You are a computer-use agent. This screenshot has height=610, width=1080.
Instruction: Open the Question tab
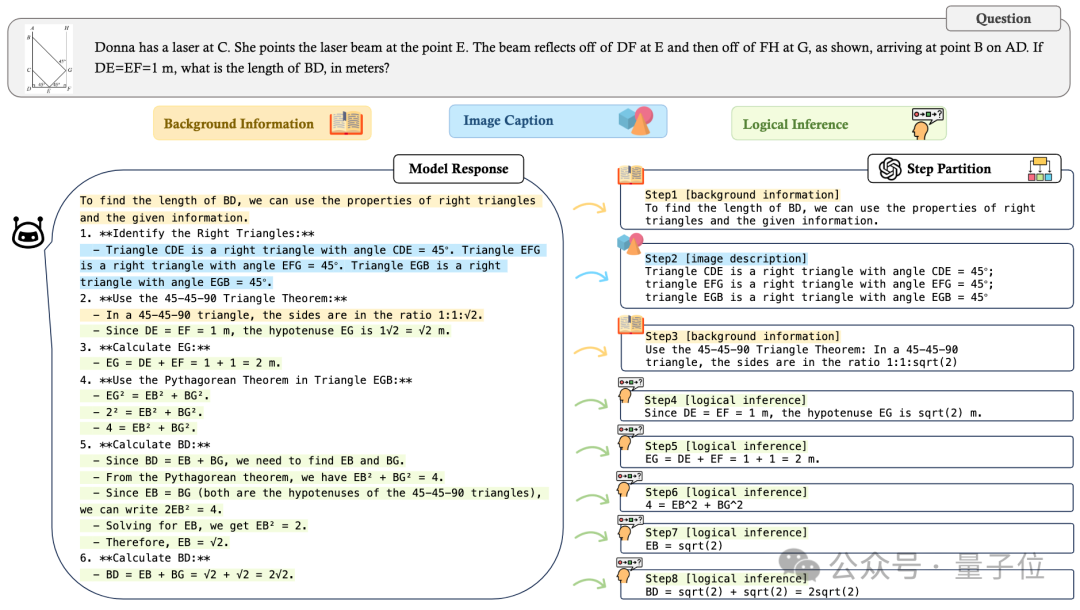[x=1003, y=19]
